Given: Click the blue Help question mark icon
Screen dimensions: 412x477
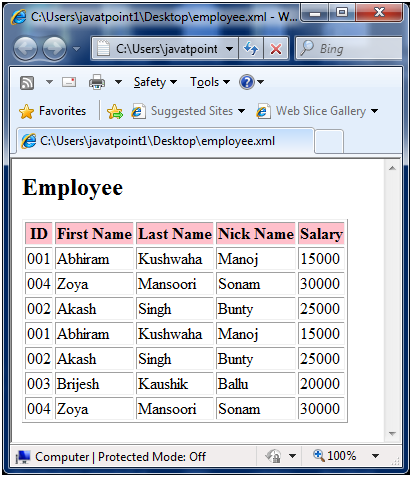Looking at the screenshot, I should coord(247,82).
